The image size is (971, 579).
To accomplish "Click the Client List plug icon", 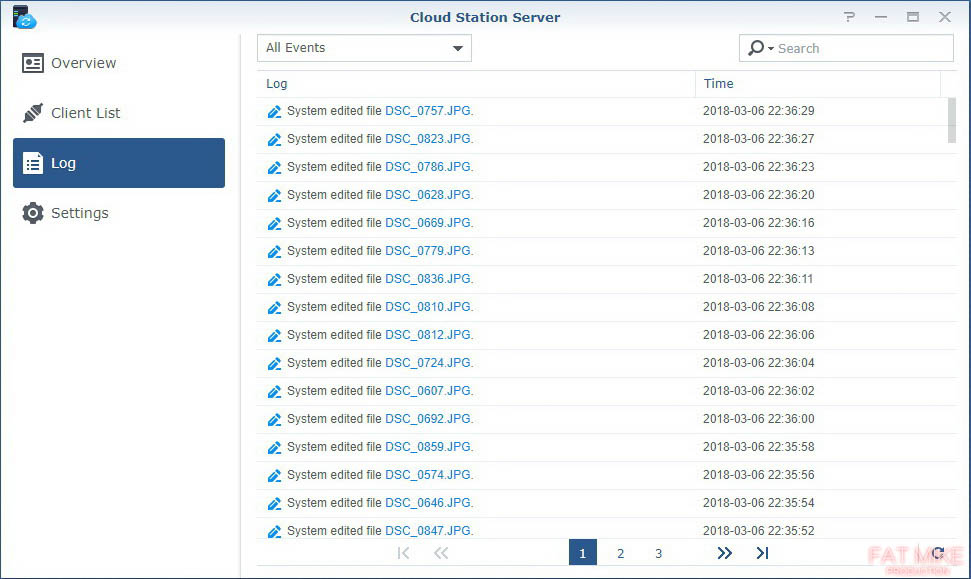I will click(33, 113).
